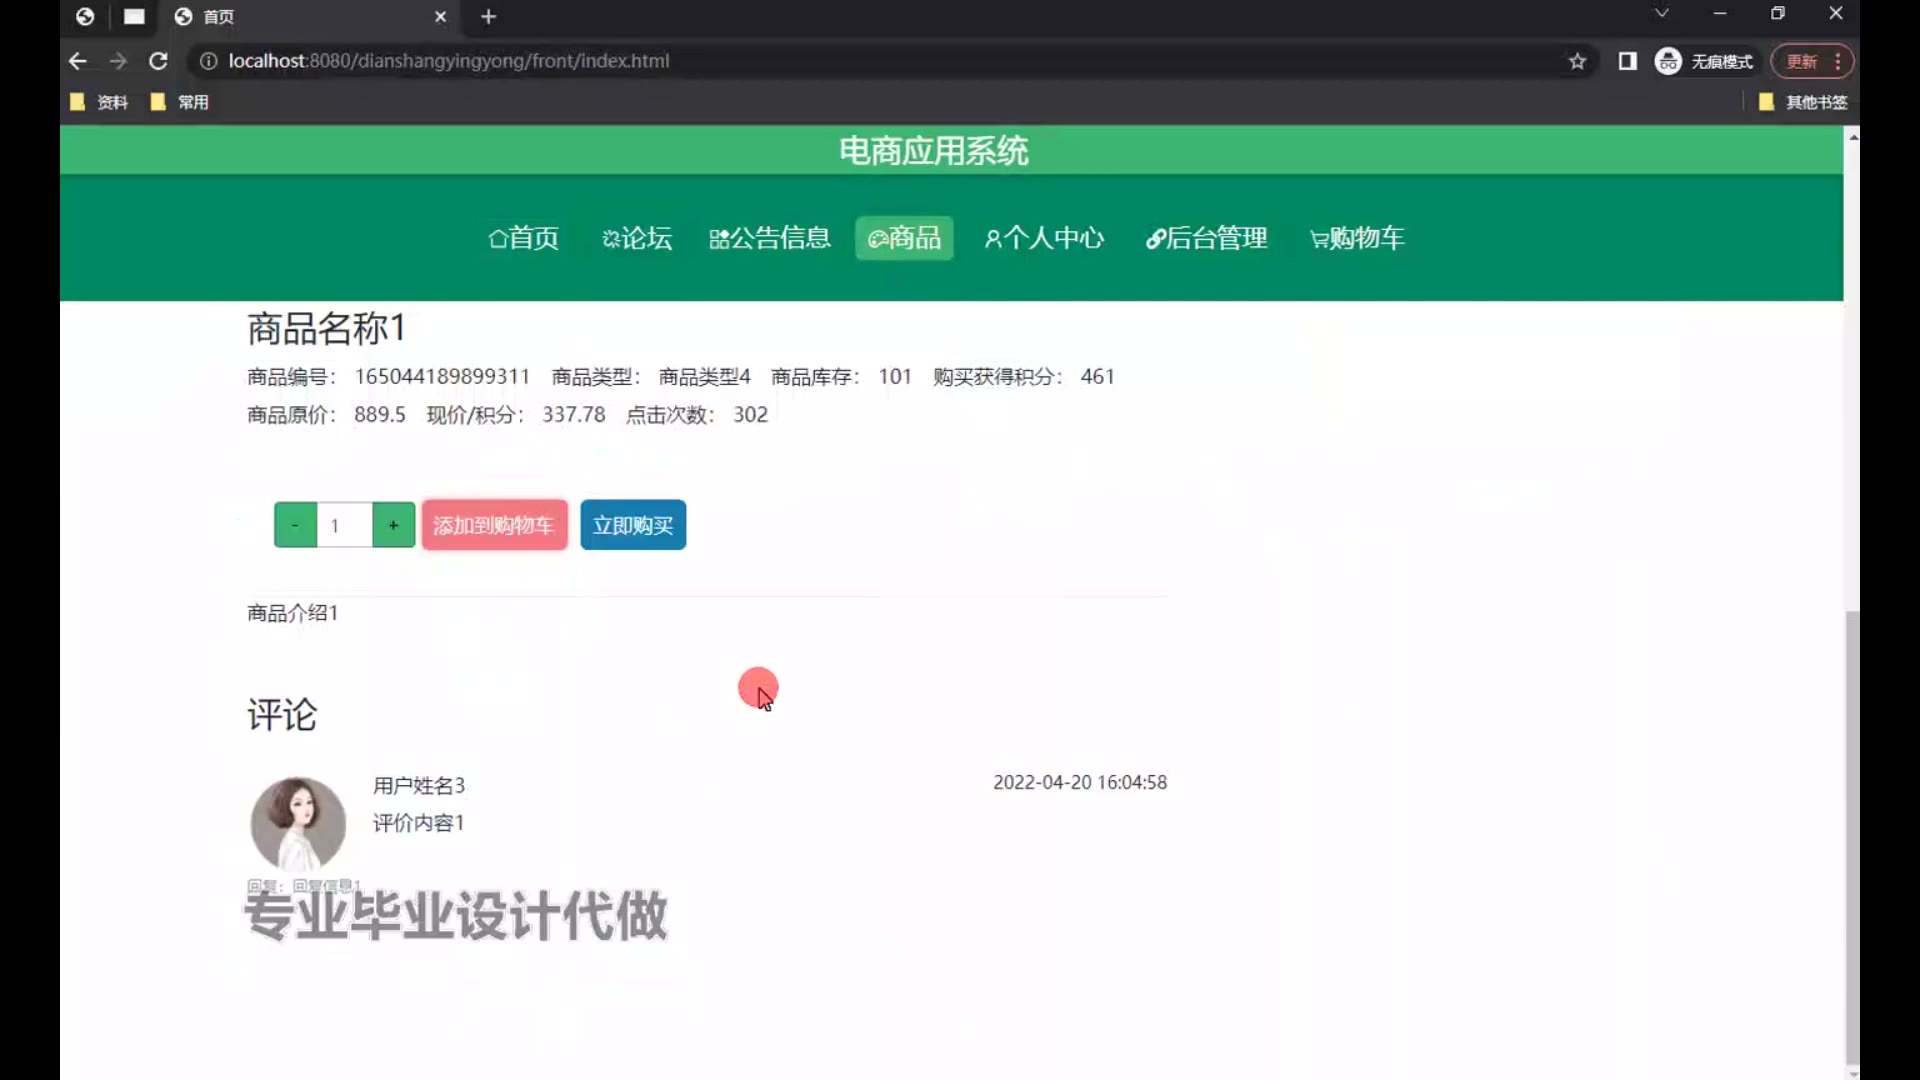Image resolution: width=1920 pixels, height=1080 pixels.
Task: Decrease quantity with minus button
Action: [295, 525]
